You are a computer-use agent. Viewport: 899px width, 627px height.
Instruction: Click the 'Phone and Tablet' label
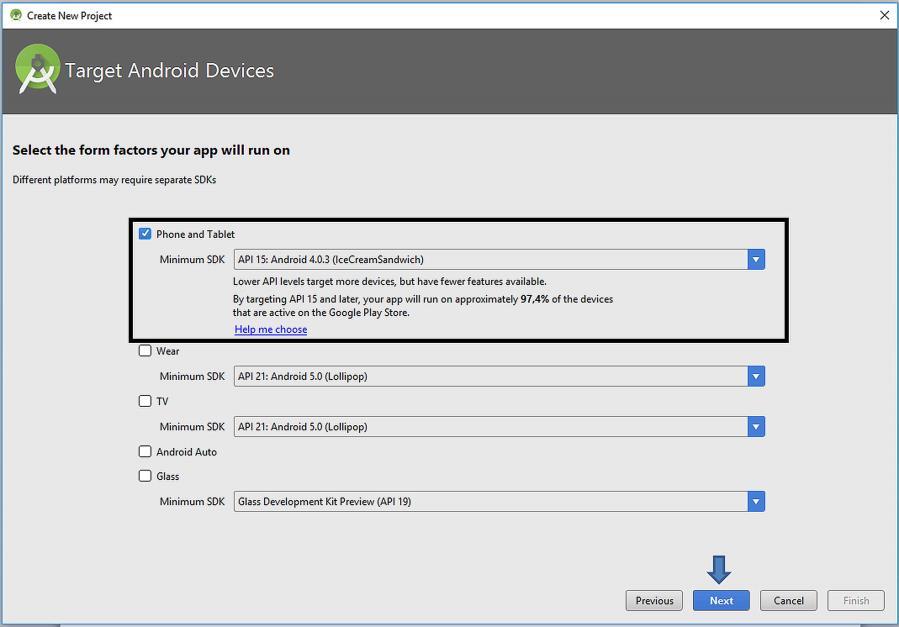pyautogui.click(x=196, y=234)
